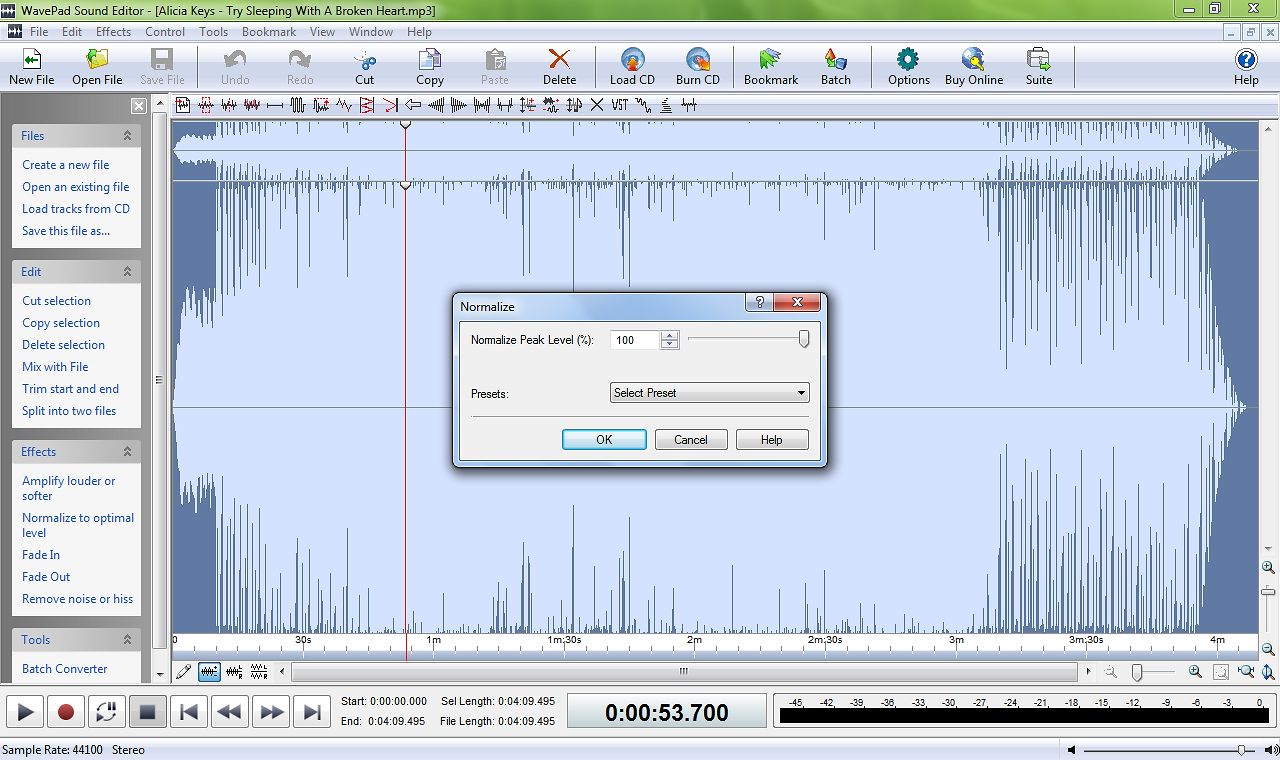Open the Select Preset dropdown
This screenshot has height=760, width=1280.
(x=709, y=392)
